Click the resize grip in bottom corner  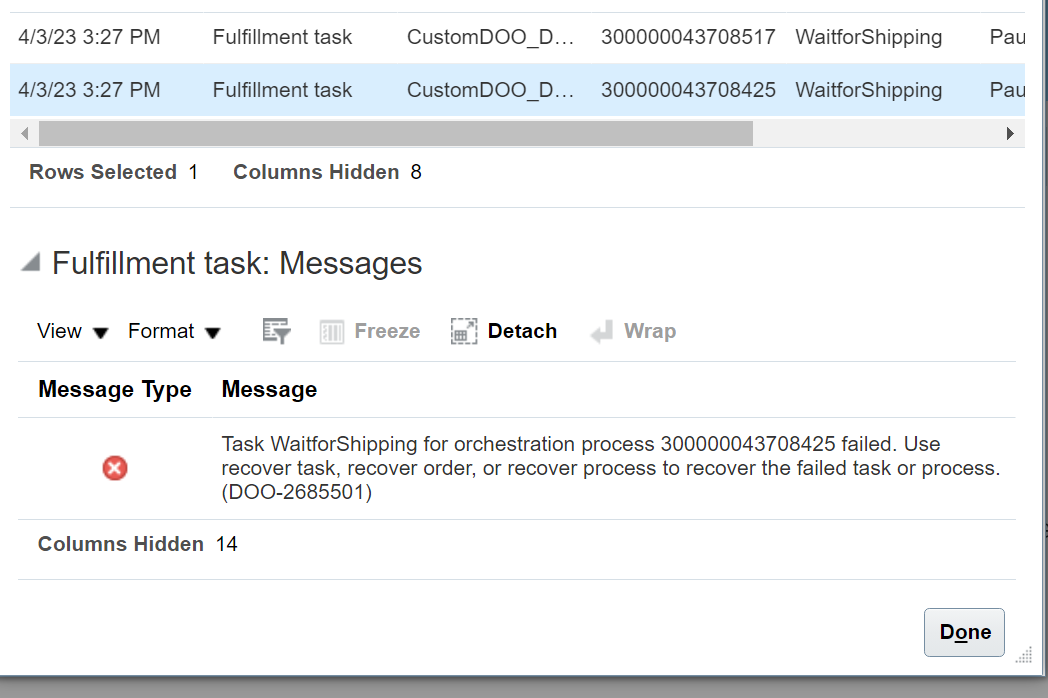[x=1025, y=653]
